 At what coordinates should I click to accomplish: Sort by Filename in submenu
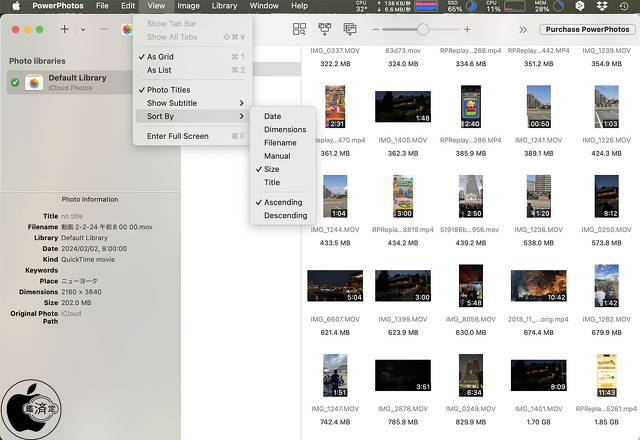[280, 143]
